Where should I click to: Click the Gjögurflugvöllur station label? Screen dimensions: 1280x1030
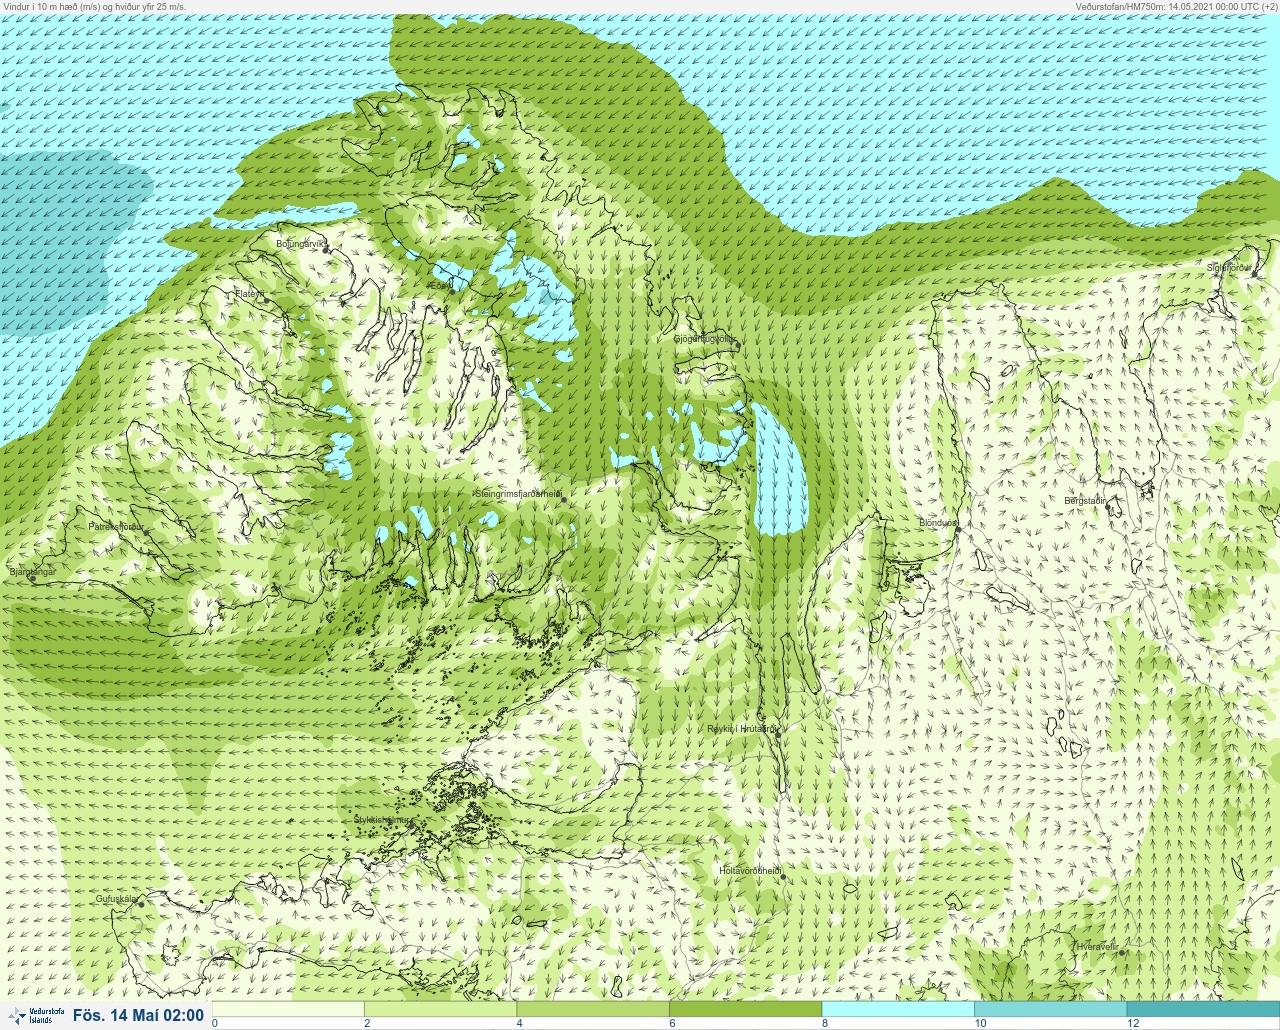[x=704, y=339]
